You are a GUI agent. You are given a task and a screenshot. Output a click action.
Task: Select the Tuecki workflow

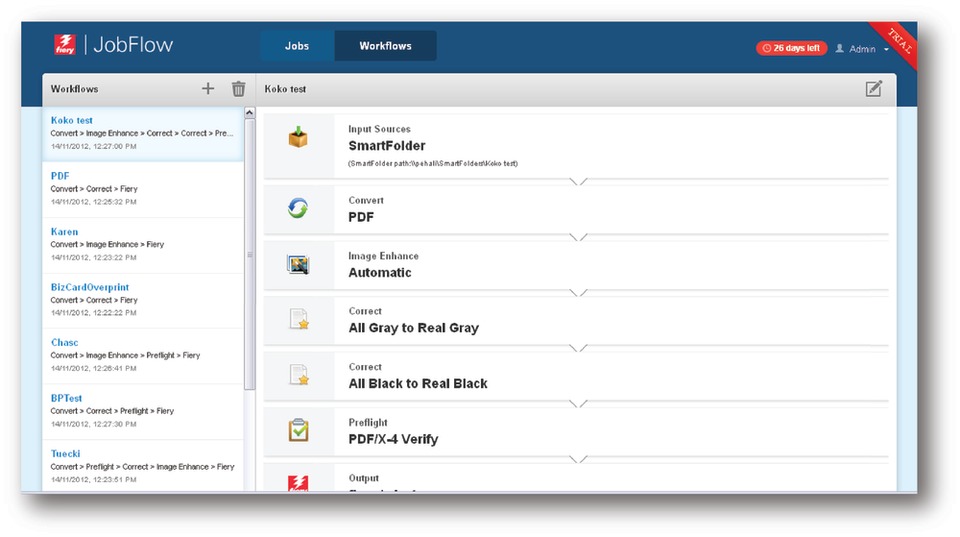coord(143,466)
